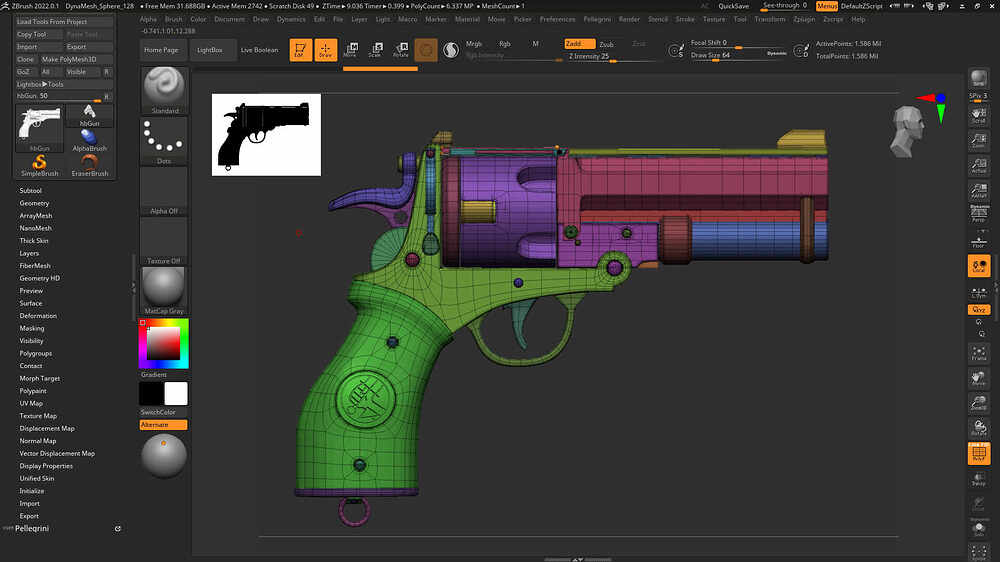Viewport: 1000px width, 562px height.
Task: Click the Live Boolean button
Action: pyautogui.click(x=260, y=50)
